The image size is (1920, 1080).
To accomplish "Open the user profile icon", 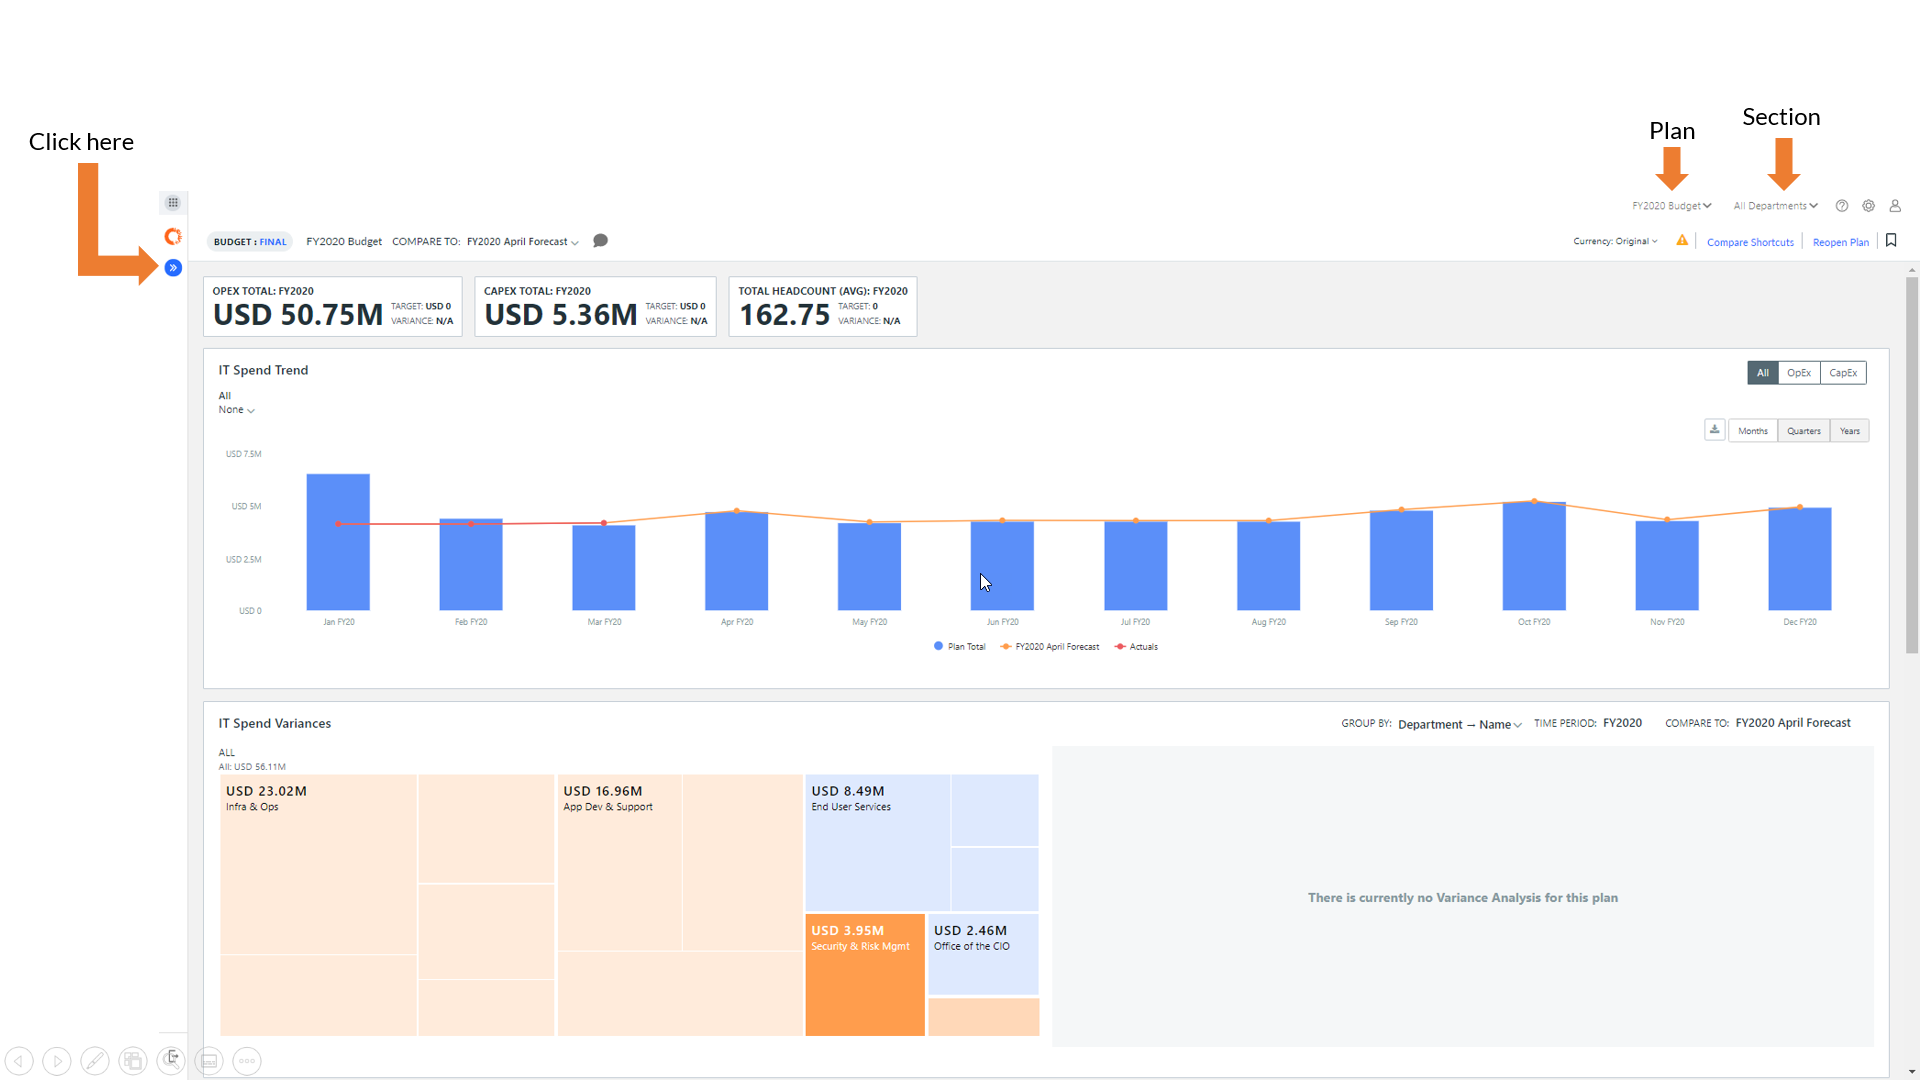I will coord(1895,206).
